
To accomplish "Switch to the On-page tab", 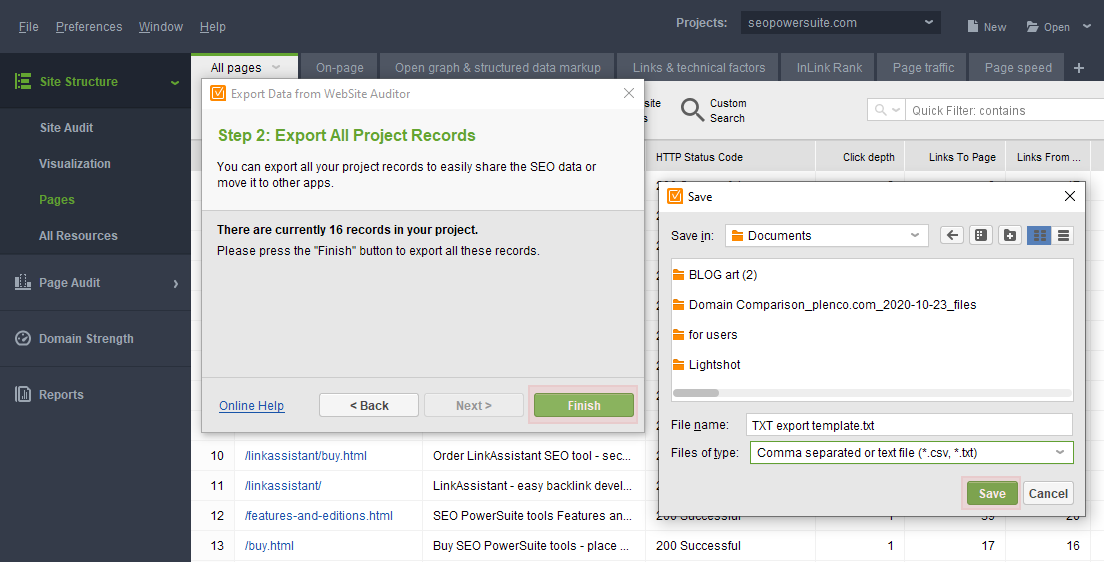I will [x=339, y=68].
